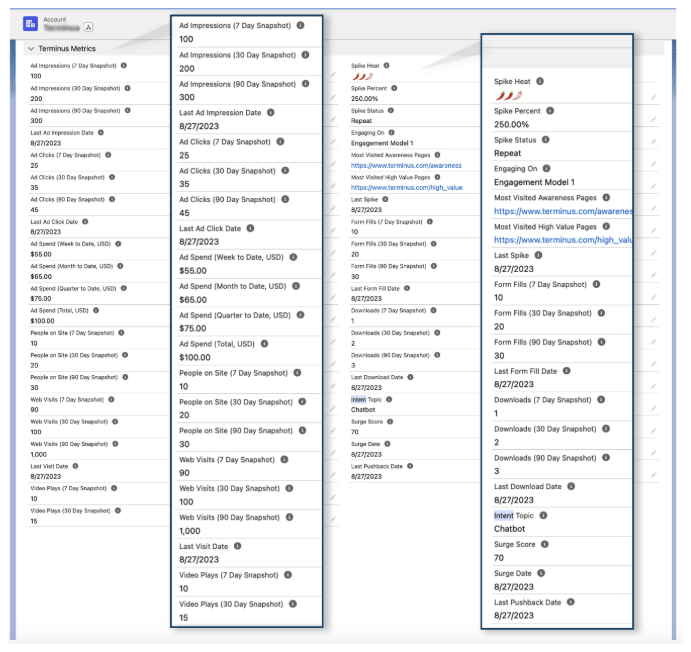This screenshot has height=652, width=691.
Task: Click small 'Repeat' Spike Status value
Action: pyautogui.click(x=361, y=121)
